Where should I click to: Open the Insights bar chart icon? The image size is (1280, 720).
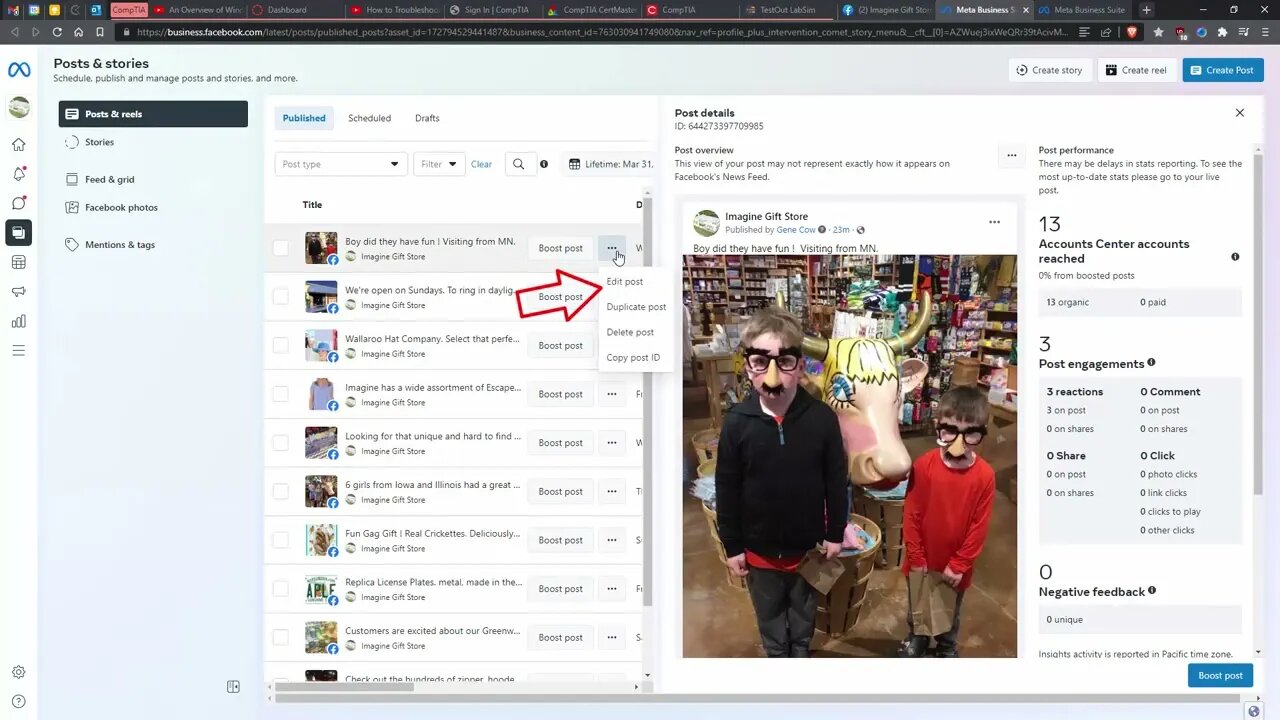[x=19, y=321]
